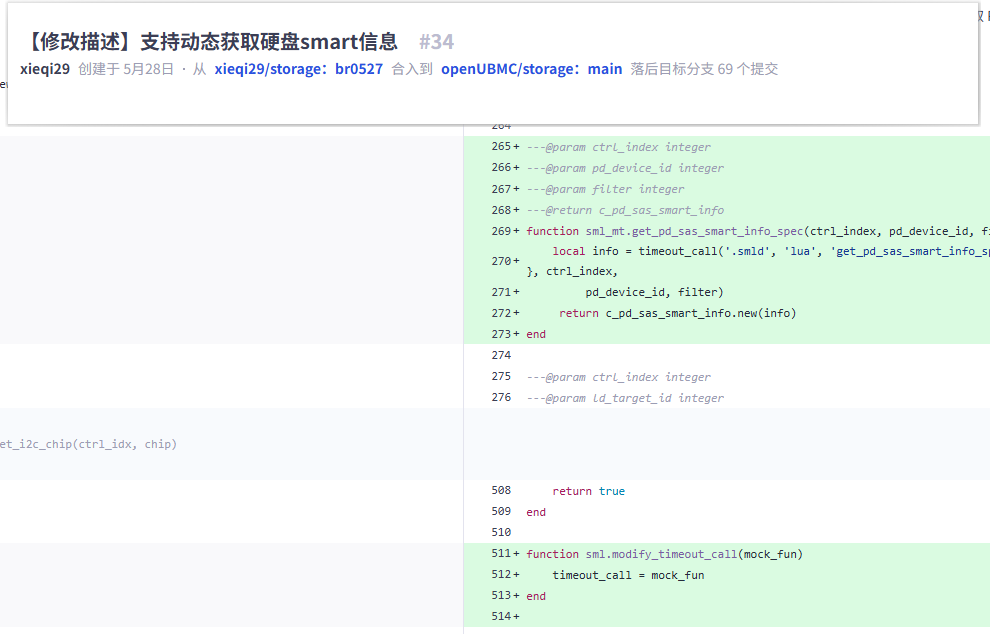Click the text 落后目标分支 69 个提交
990x634 pixels.
click(704, 69)
